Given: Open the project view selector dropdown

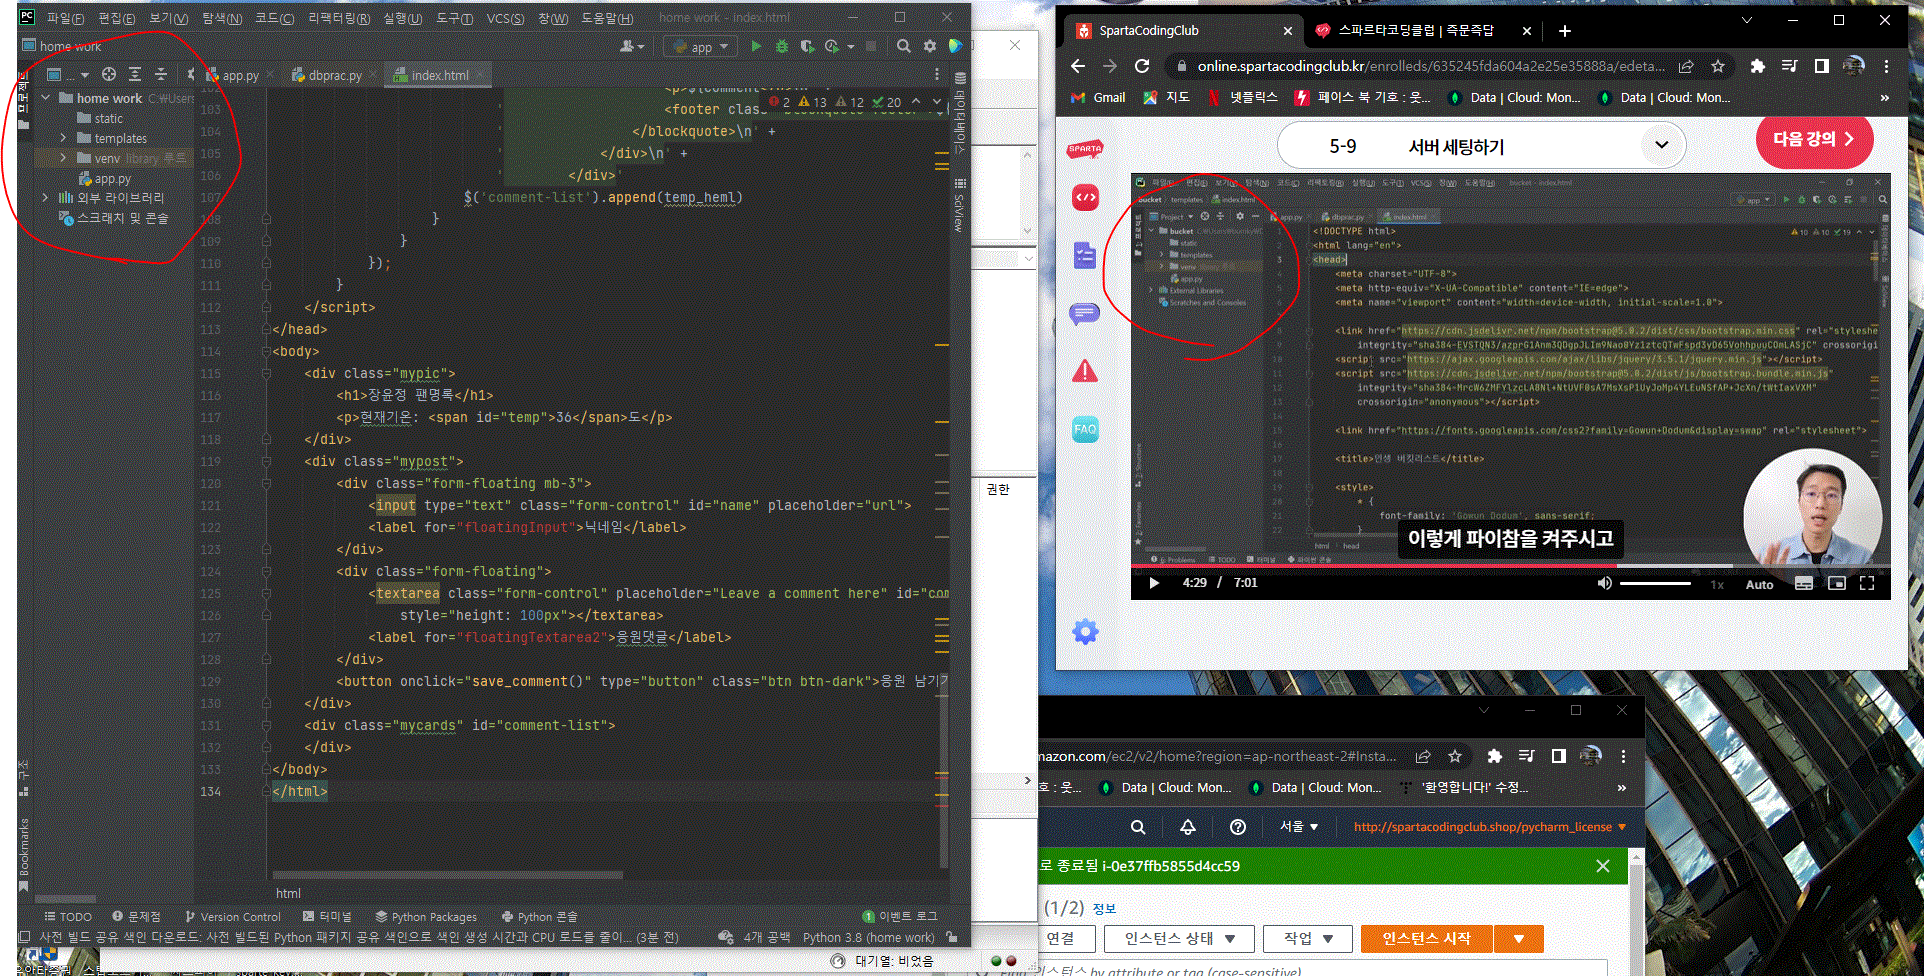Looking at the screenshot, I should [68, 74].
